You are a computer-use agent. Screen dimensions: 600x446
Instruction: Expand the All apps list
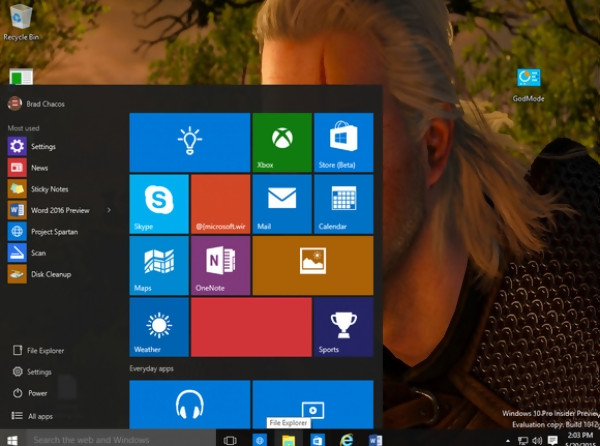point(40,415)
